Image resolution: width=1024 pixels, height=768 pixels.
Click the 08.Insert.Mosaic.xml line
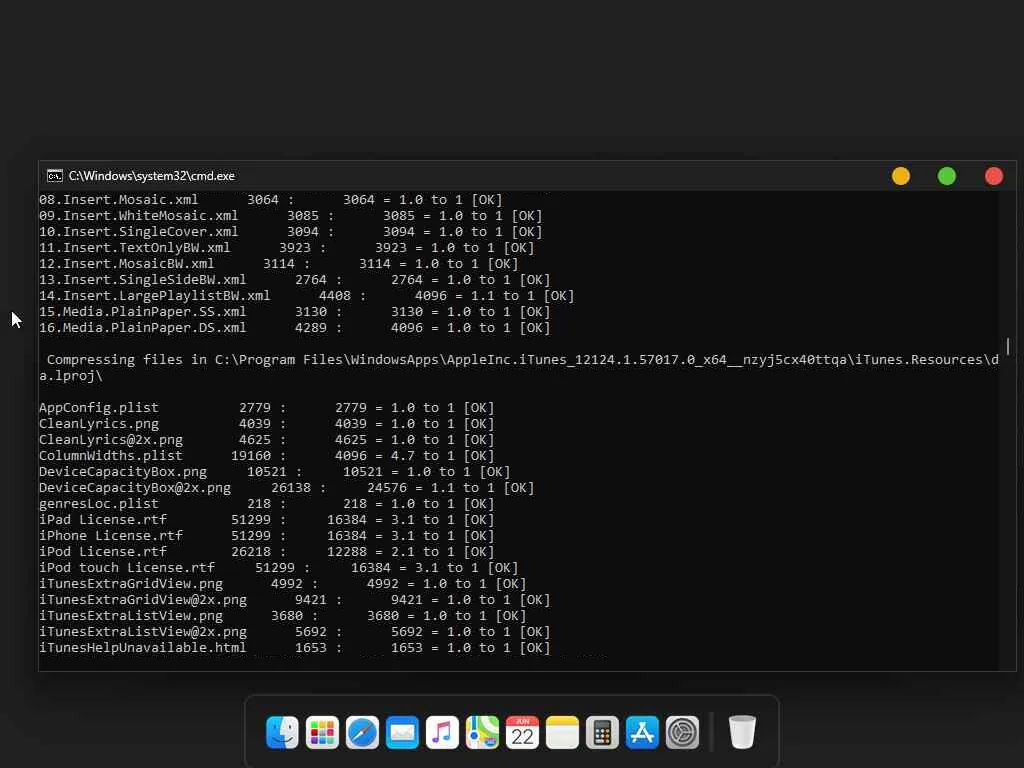pos(270,200)
